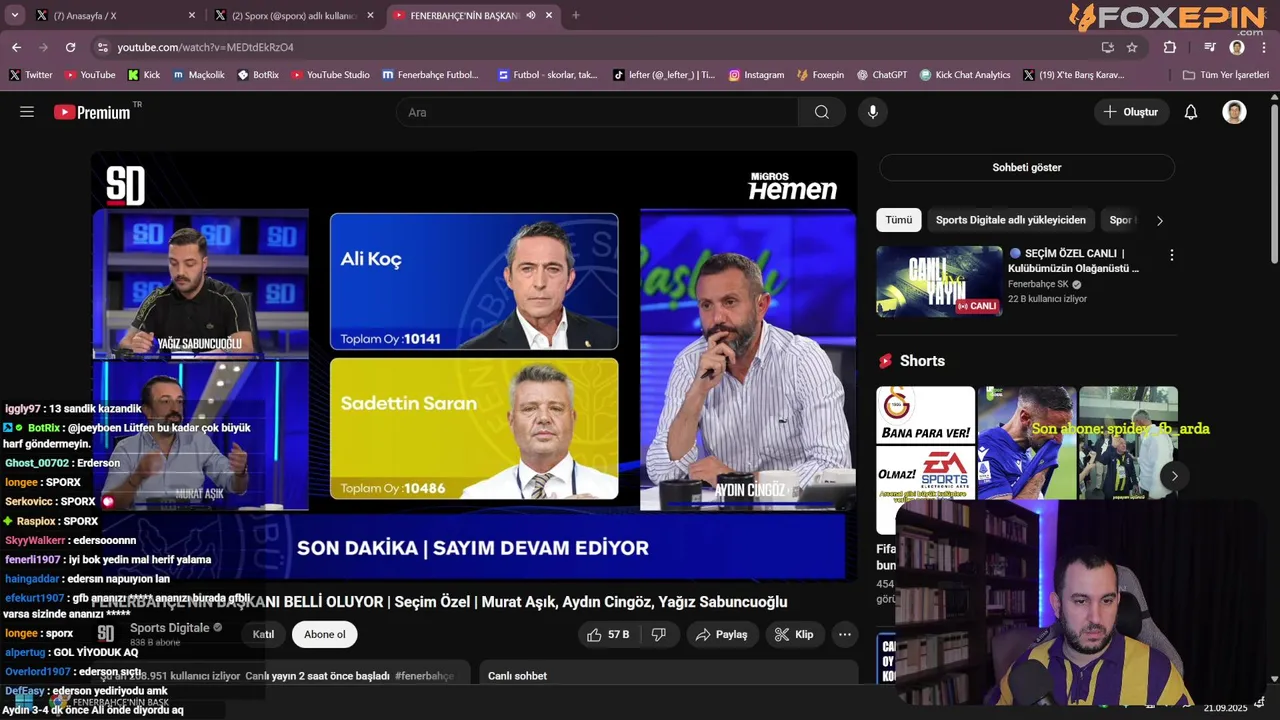Create a clip with Klip button
Viewport: 1280px width, 720px height.
point(794,634)
